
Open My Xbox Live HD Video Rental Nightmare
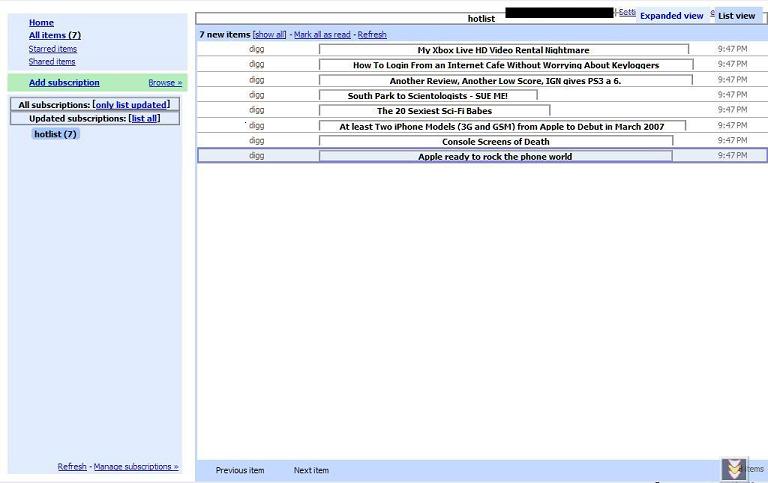click(504, 50)
